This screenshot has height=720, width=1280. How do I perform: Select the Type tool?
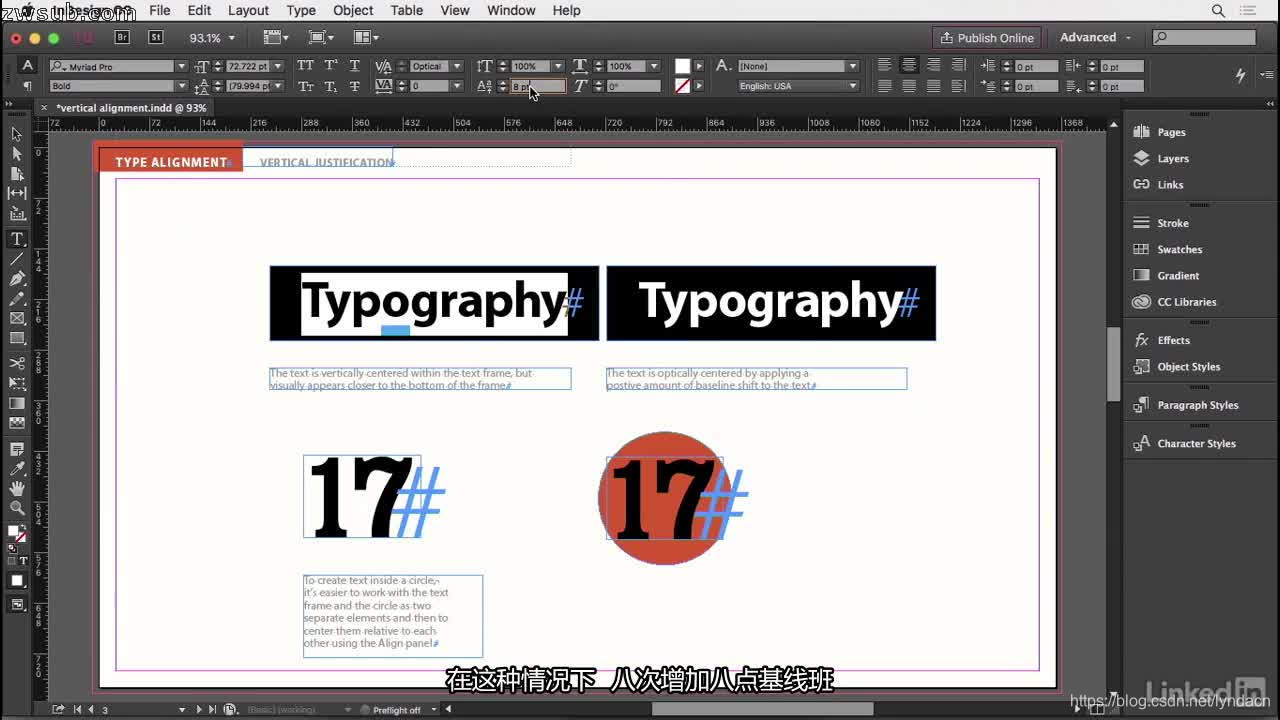click(17, 238)
